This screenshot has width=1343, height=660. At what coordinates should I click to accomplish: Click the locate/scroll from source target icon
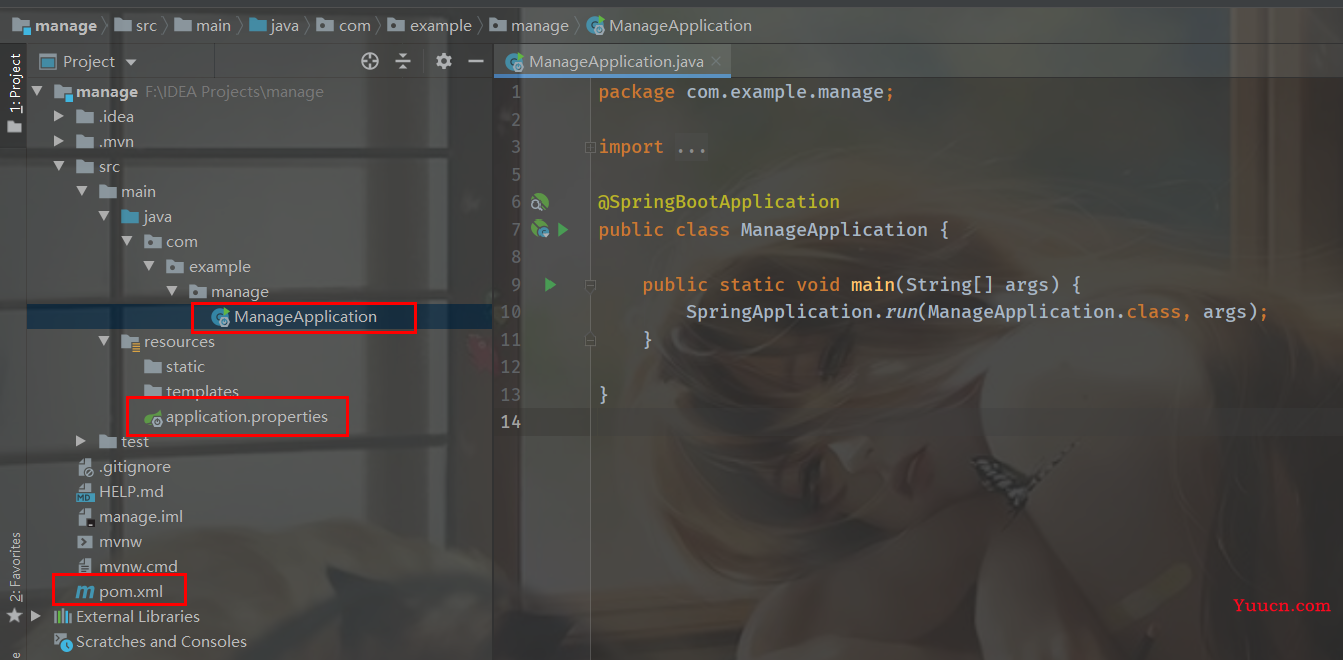click(370, 62)
